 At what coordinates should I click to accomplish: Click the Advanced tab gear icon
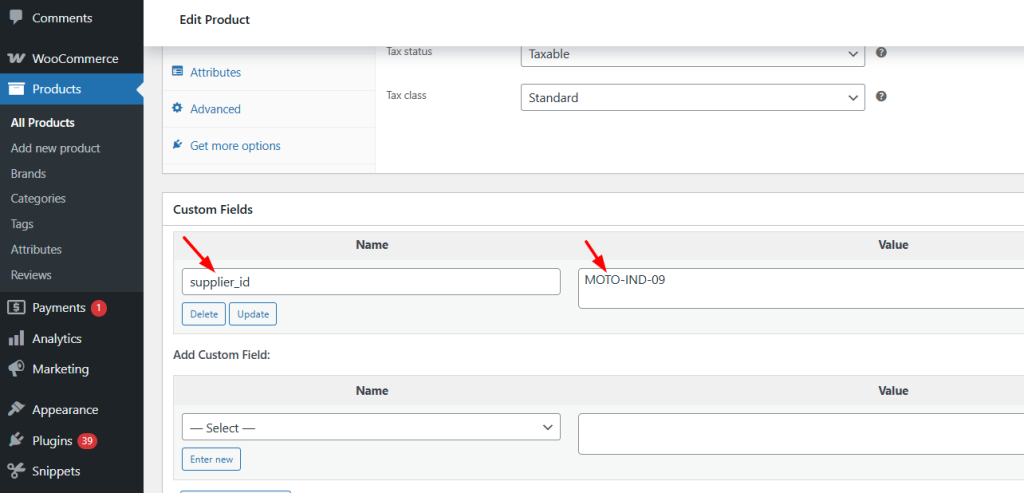pos(177,108)
